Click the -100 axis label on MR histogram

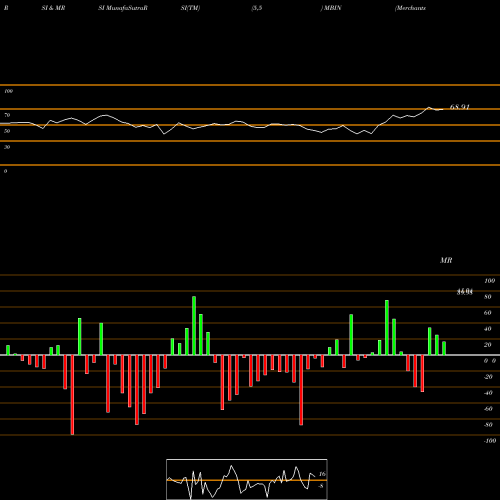(x=489, y=441)
